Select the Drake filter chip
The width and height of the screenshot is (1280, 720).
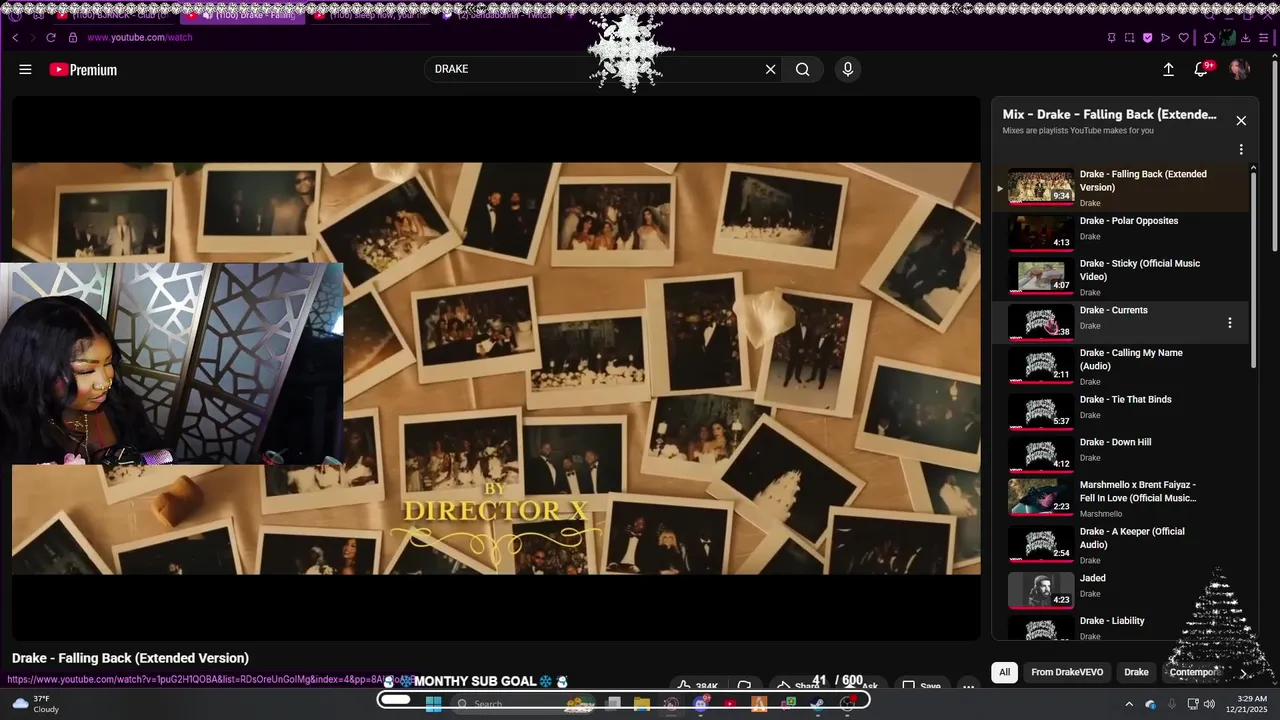(1136, 672)
